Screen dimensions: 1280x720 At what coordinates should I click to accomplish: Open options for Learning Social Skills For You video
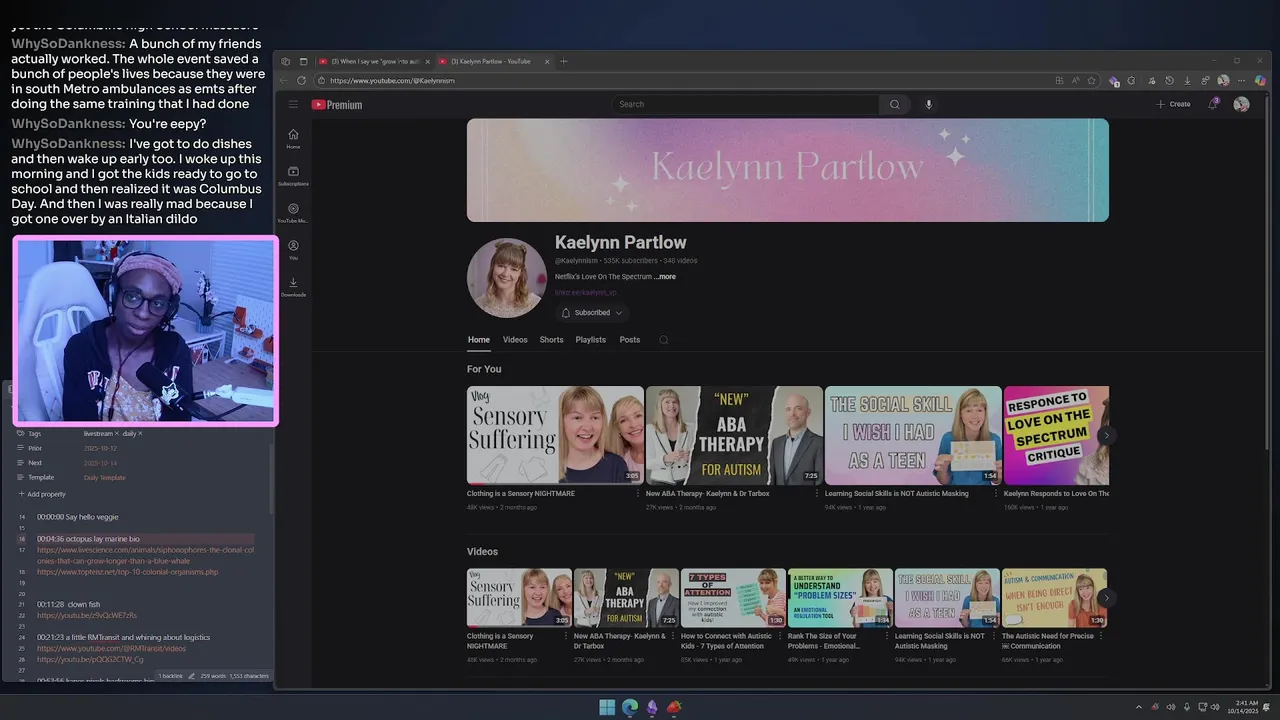pos(995,494)
